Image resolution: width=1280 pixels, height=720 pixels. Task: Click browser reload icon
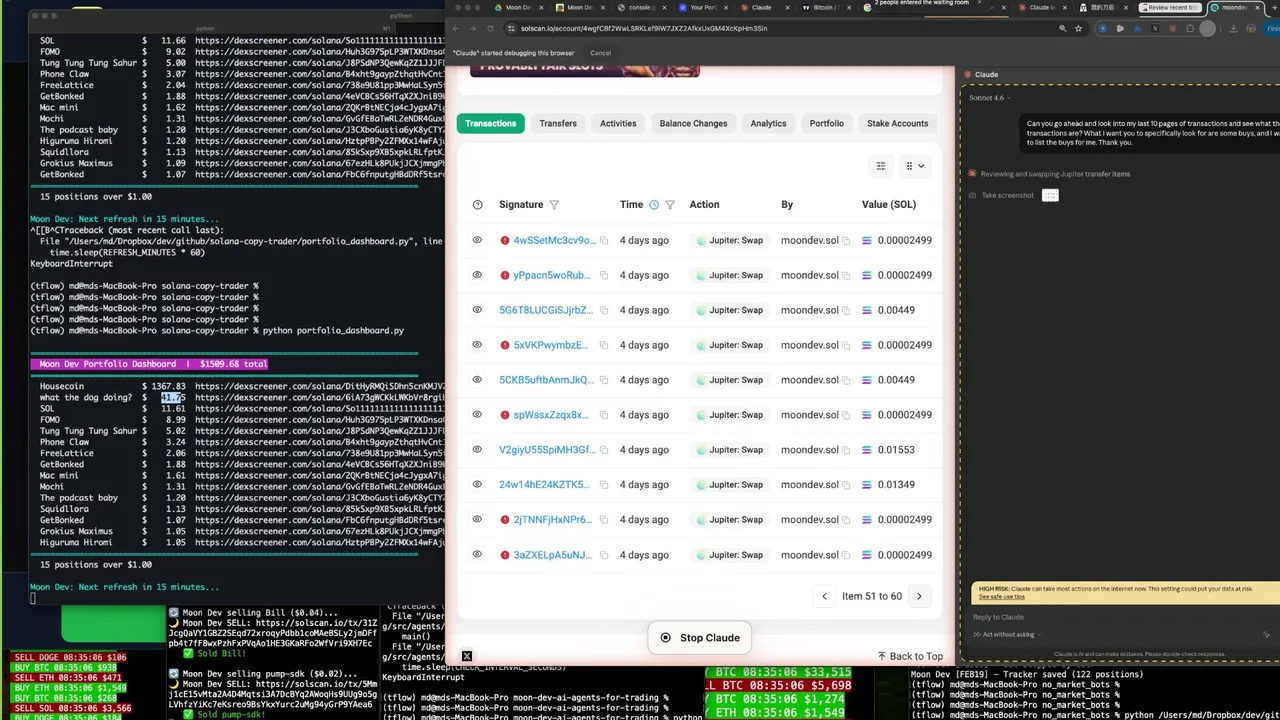coord(491,29)
